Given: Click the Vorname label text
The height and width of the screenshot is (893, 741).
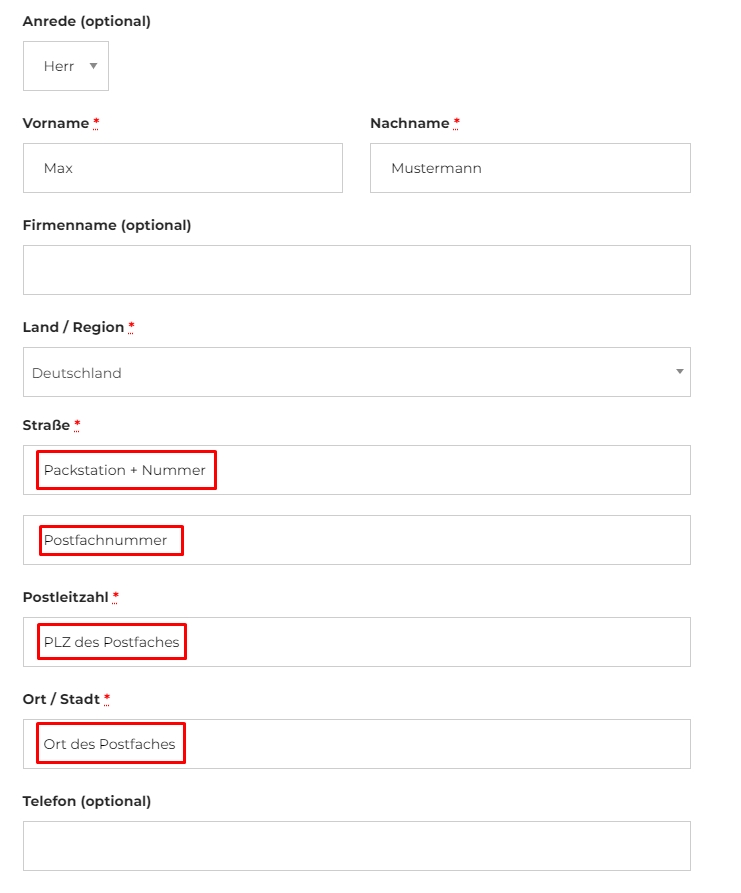Looking at the screenshot, I should 56,123.
